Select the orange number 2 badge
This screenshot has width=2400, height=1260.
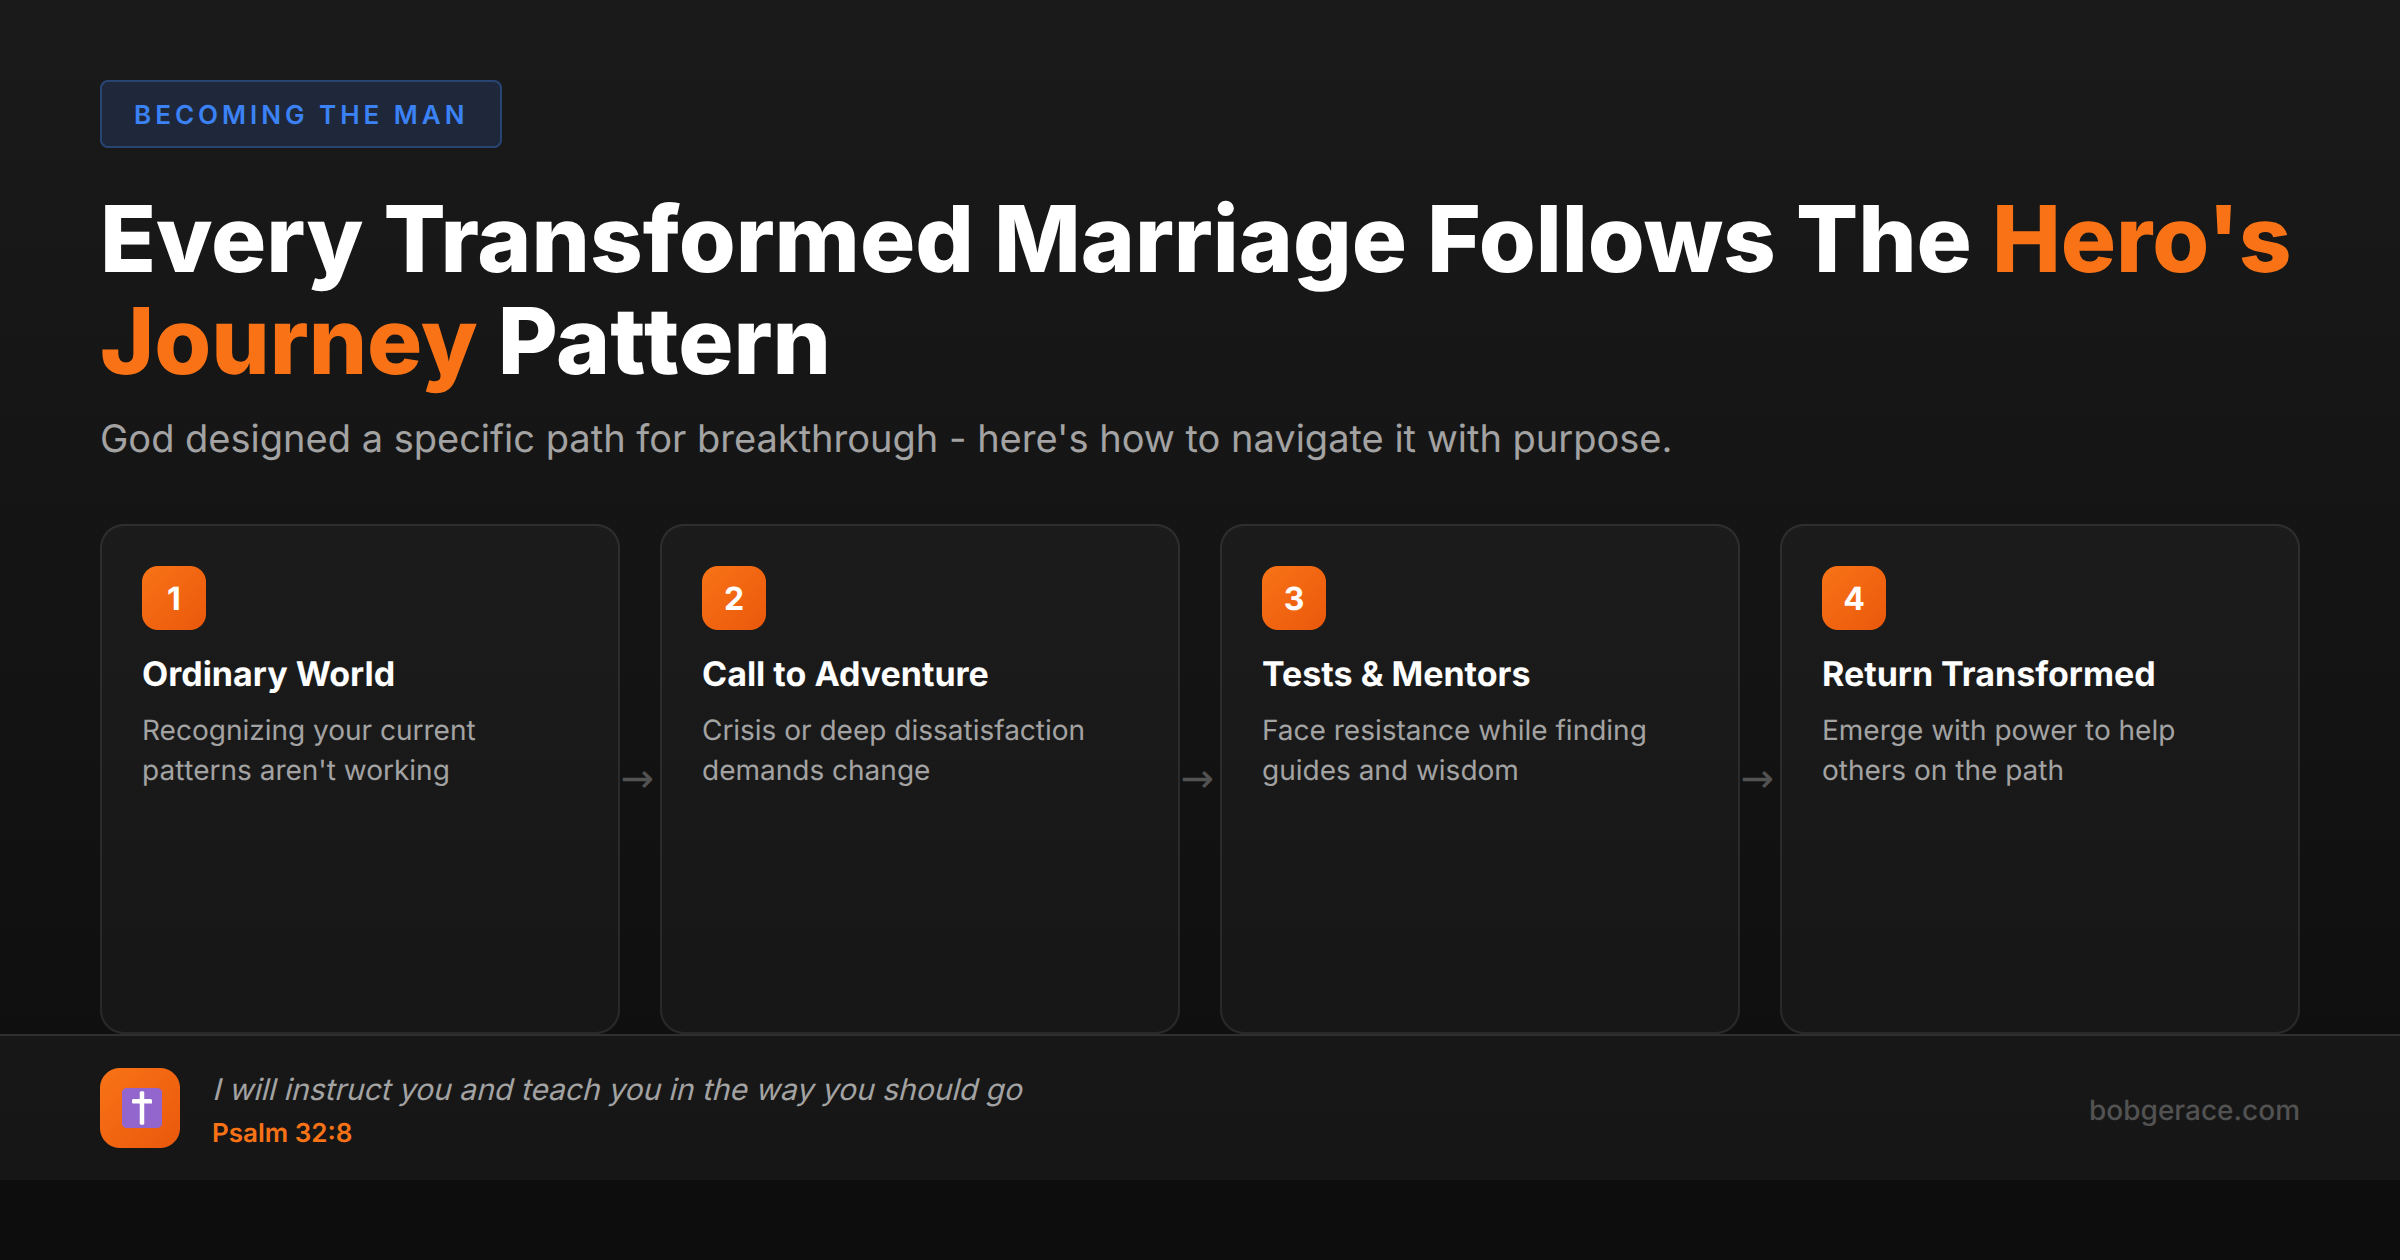733,597
